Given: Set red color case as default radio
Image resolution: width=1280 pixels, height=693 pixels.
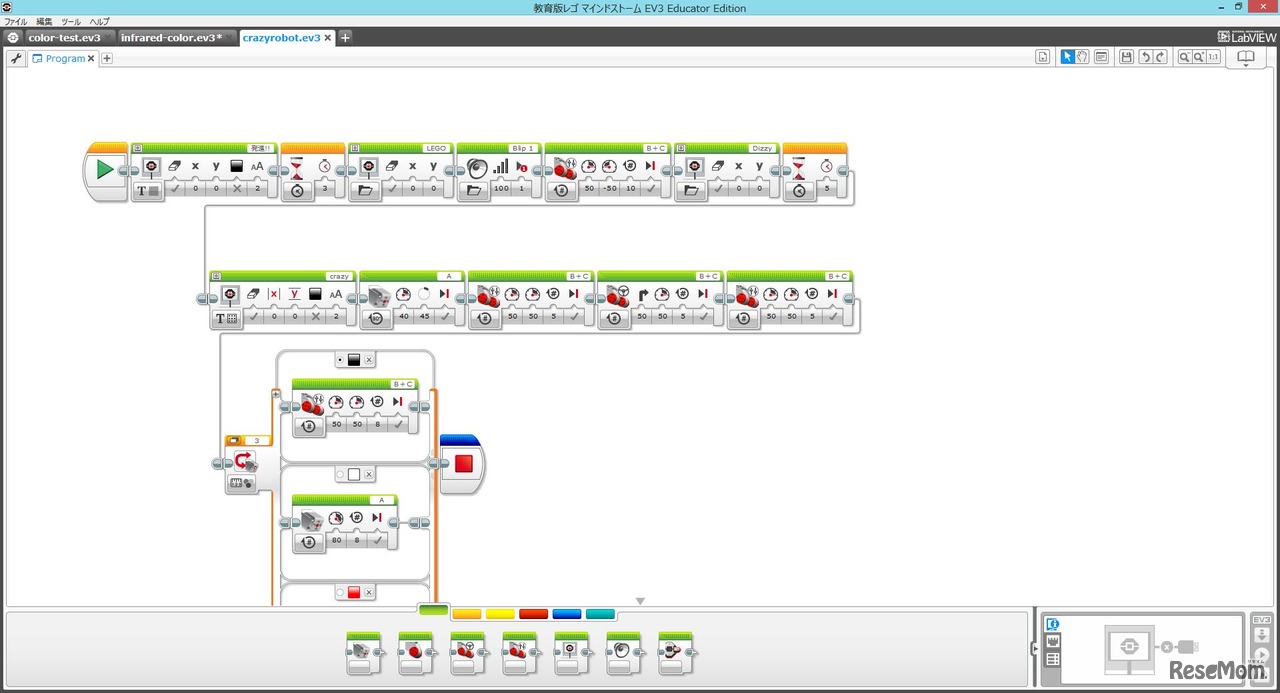Looking at the screenshot, I should click(340, 592).
